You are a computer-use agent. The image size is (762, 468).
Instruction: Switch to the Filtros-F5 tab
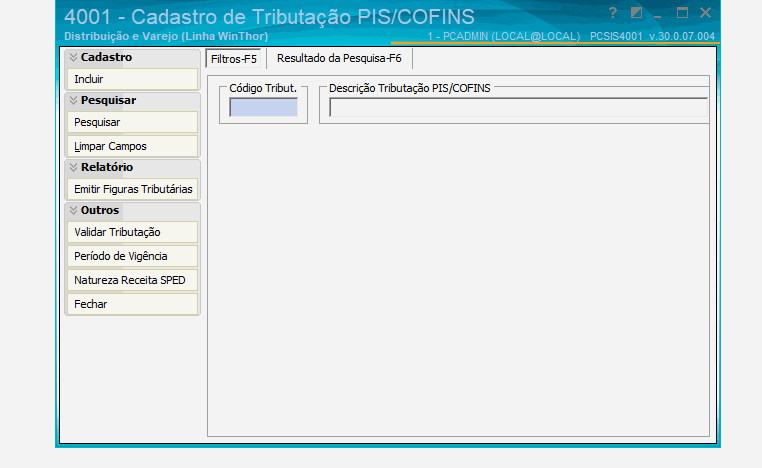pos(233,59)
